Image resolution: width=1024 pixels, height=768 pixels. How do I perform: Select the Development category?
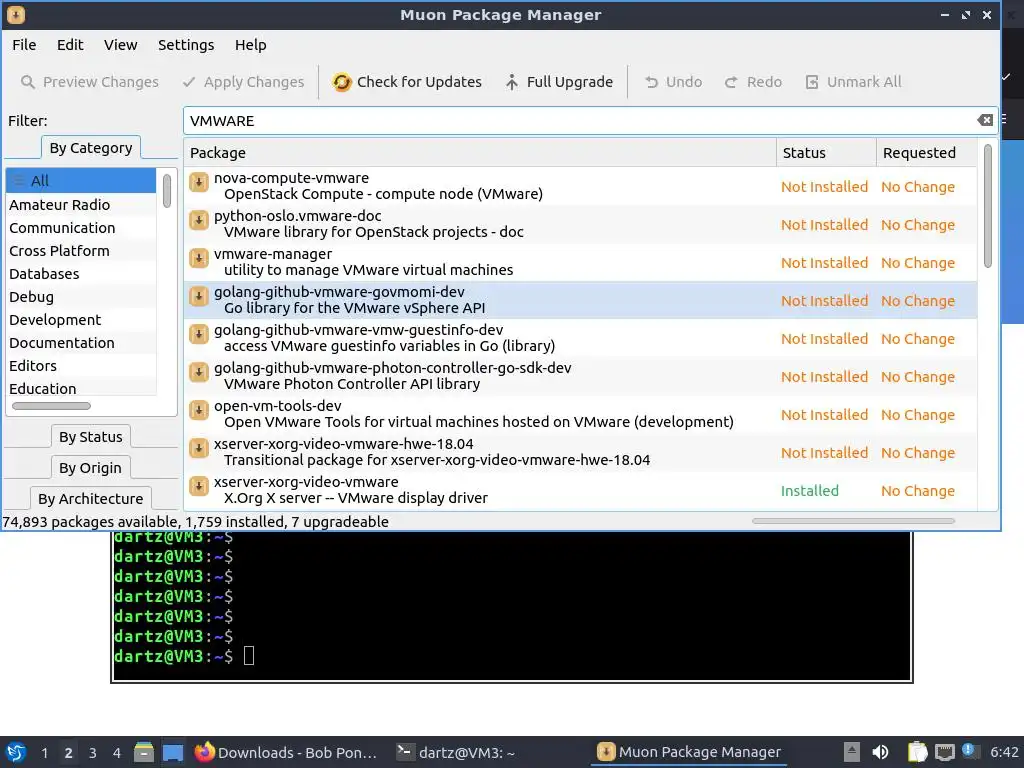tap(81, 319)
